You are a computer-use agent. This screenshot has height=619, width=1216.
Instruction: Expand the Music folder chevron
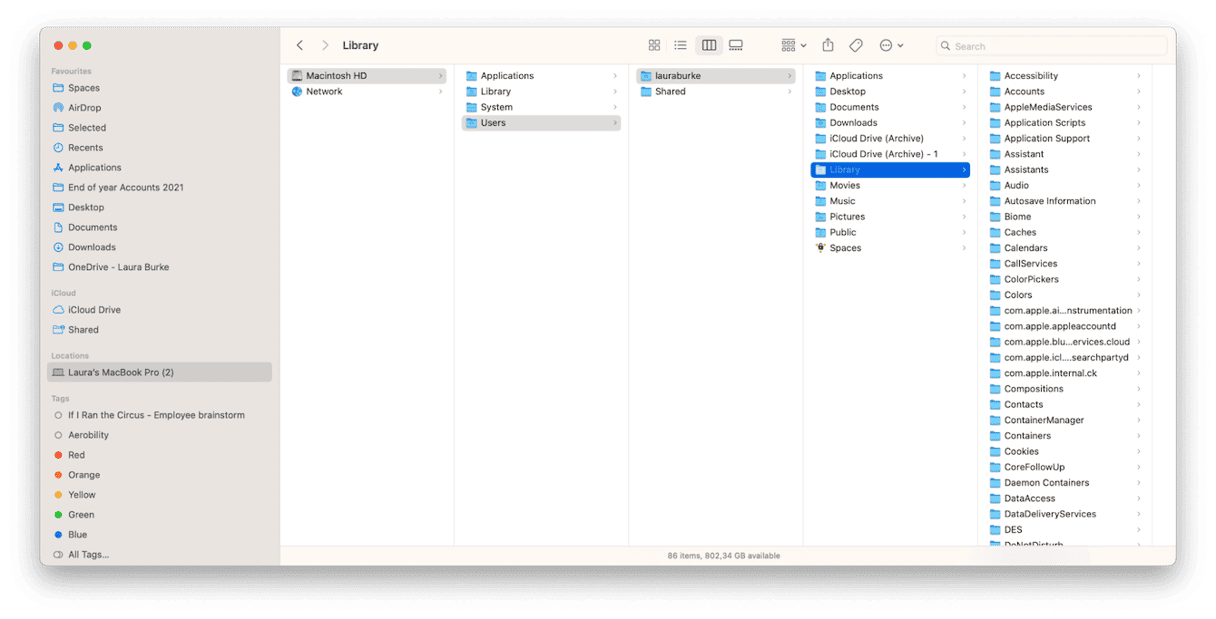click(963, 200)
